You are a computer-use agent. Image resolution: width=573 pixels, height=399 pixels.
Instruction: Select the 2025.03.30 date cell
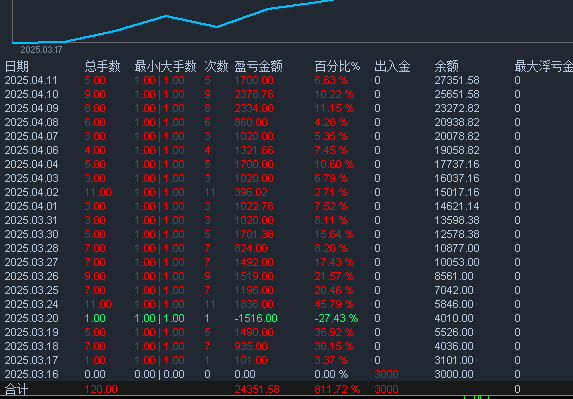point(31,234)
